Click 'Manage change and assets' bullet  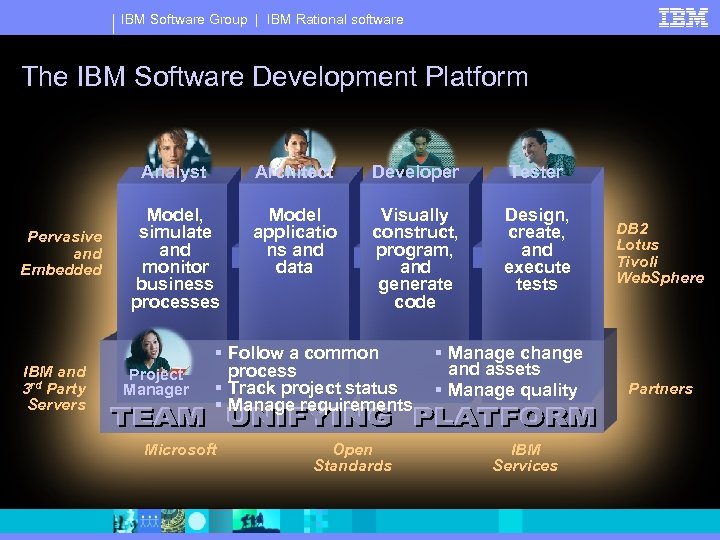point(515,360)
